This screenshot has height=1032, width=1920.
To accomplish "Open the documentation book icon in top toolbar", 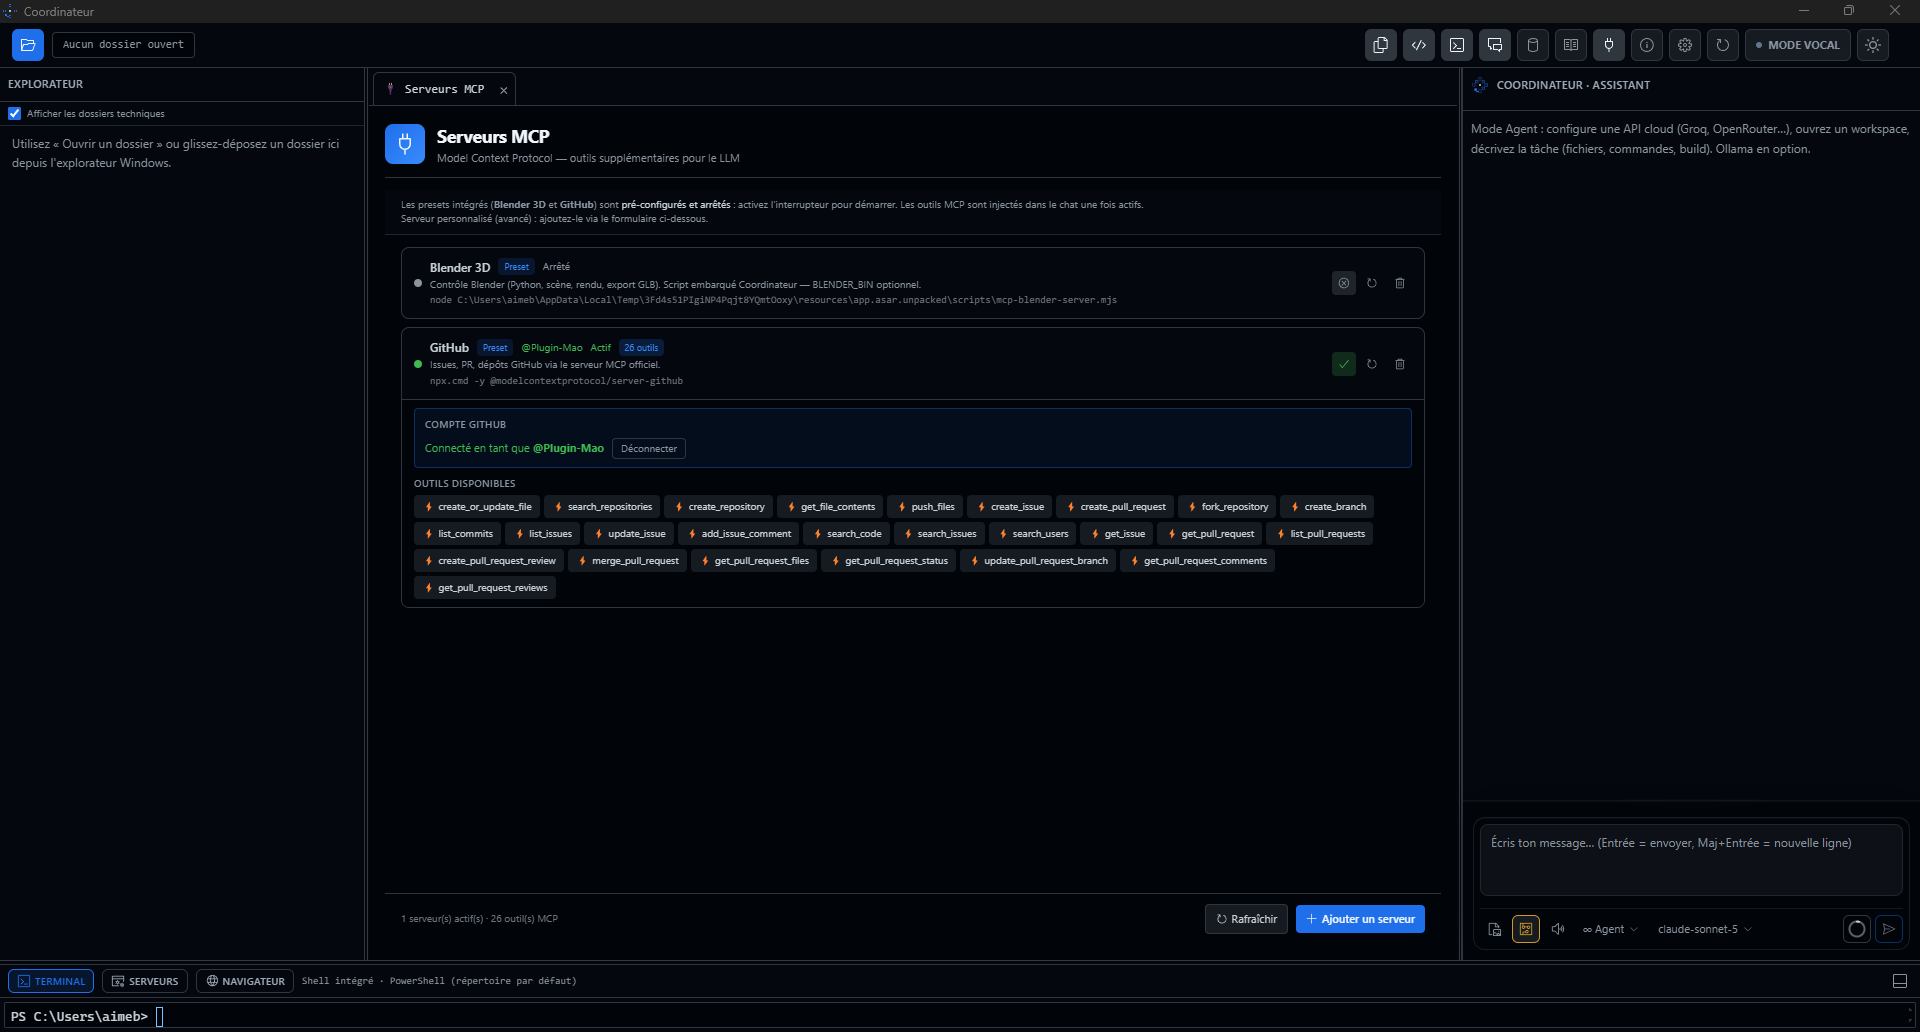I will click(x=1571, y=45).
